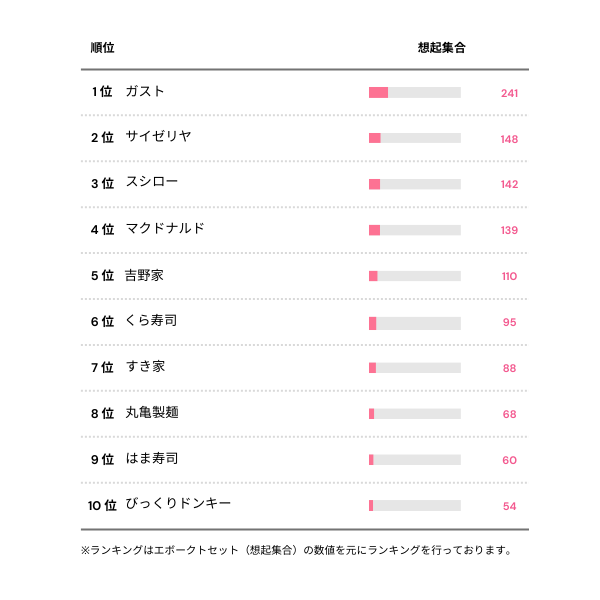Click the 順位 column header
Screen dimensions: 600x600
101,48
